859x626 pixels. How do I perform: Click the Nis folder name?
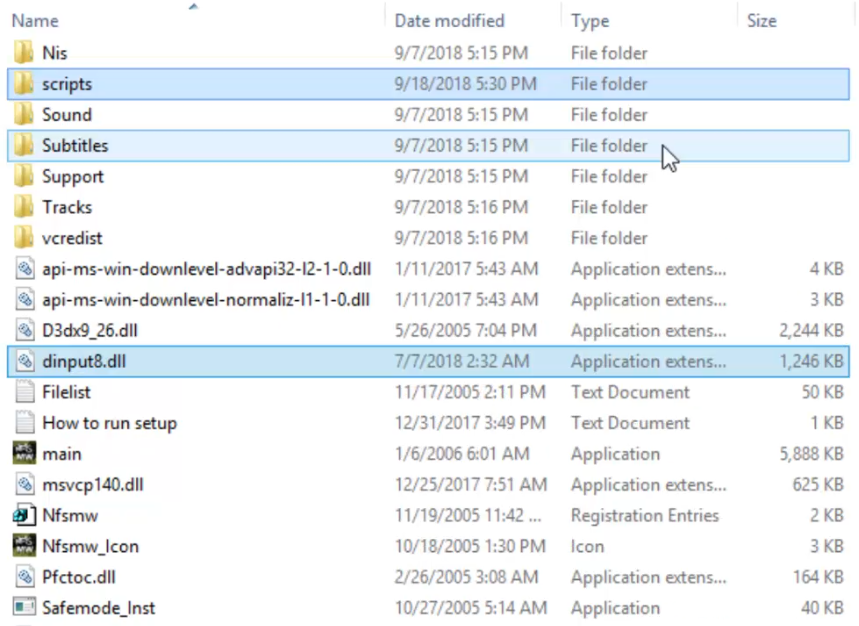[55, 53]
